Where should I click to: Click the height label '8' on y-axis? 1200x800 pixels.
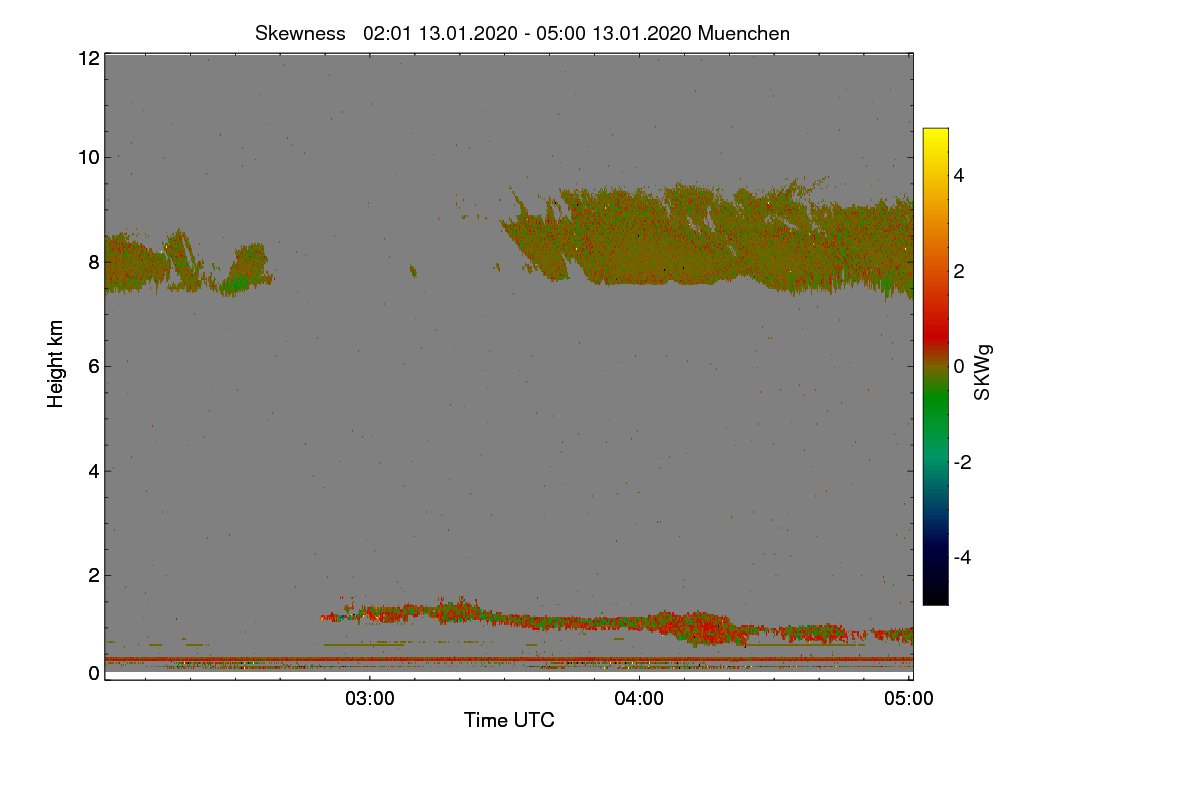(94, 262)
